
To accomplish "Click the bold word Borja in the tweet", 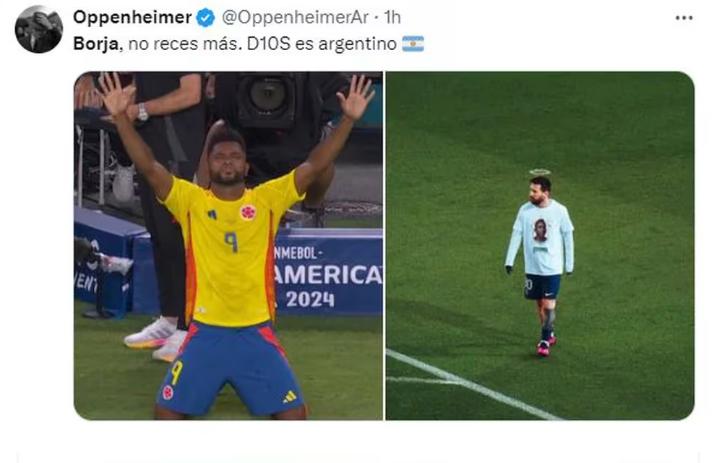I will (x=97, y=44).
